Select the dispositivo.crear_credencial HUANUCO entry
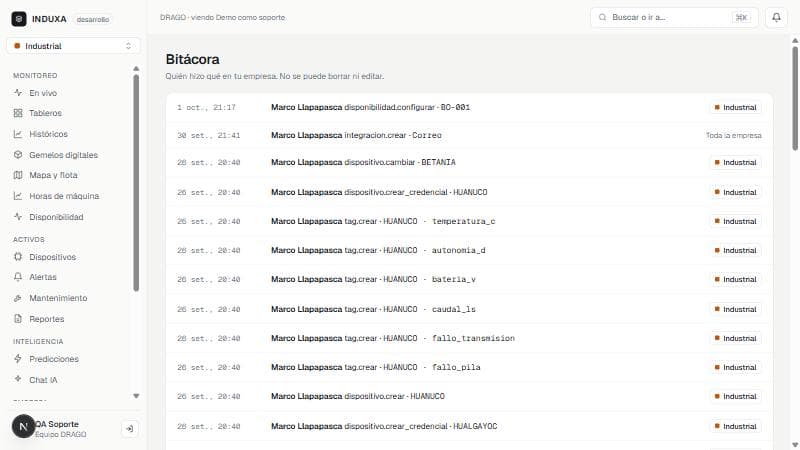The image size is (800, 450). pos(469,192)
